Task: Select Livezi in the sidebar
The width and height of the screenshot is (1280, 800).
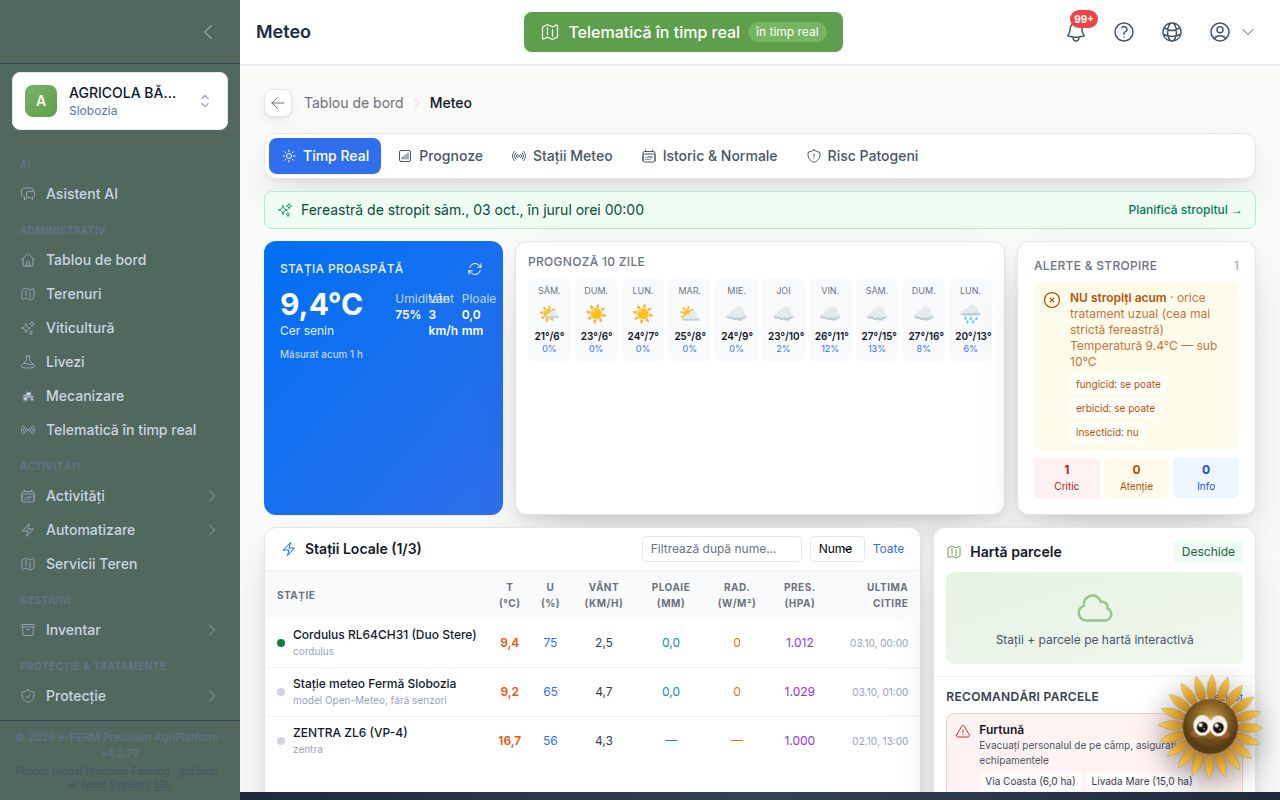Action: point(120,362)
